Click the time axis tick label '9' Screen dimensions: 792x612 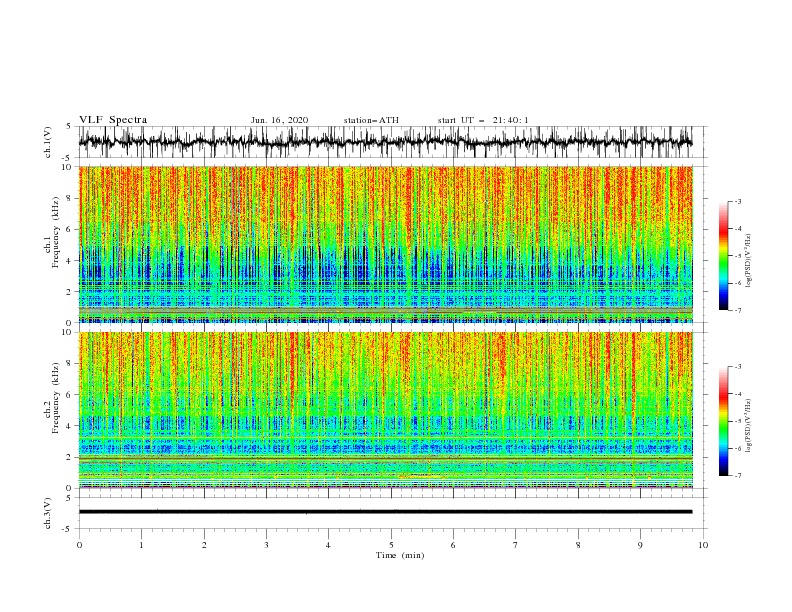click(640, 545)
